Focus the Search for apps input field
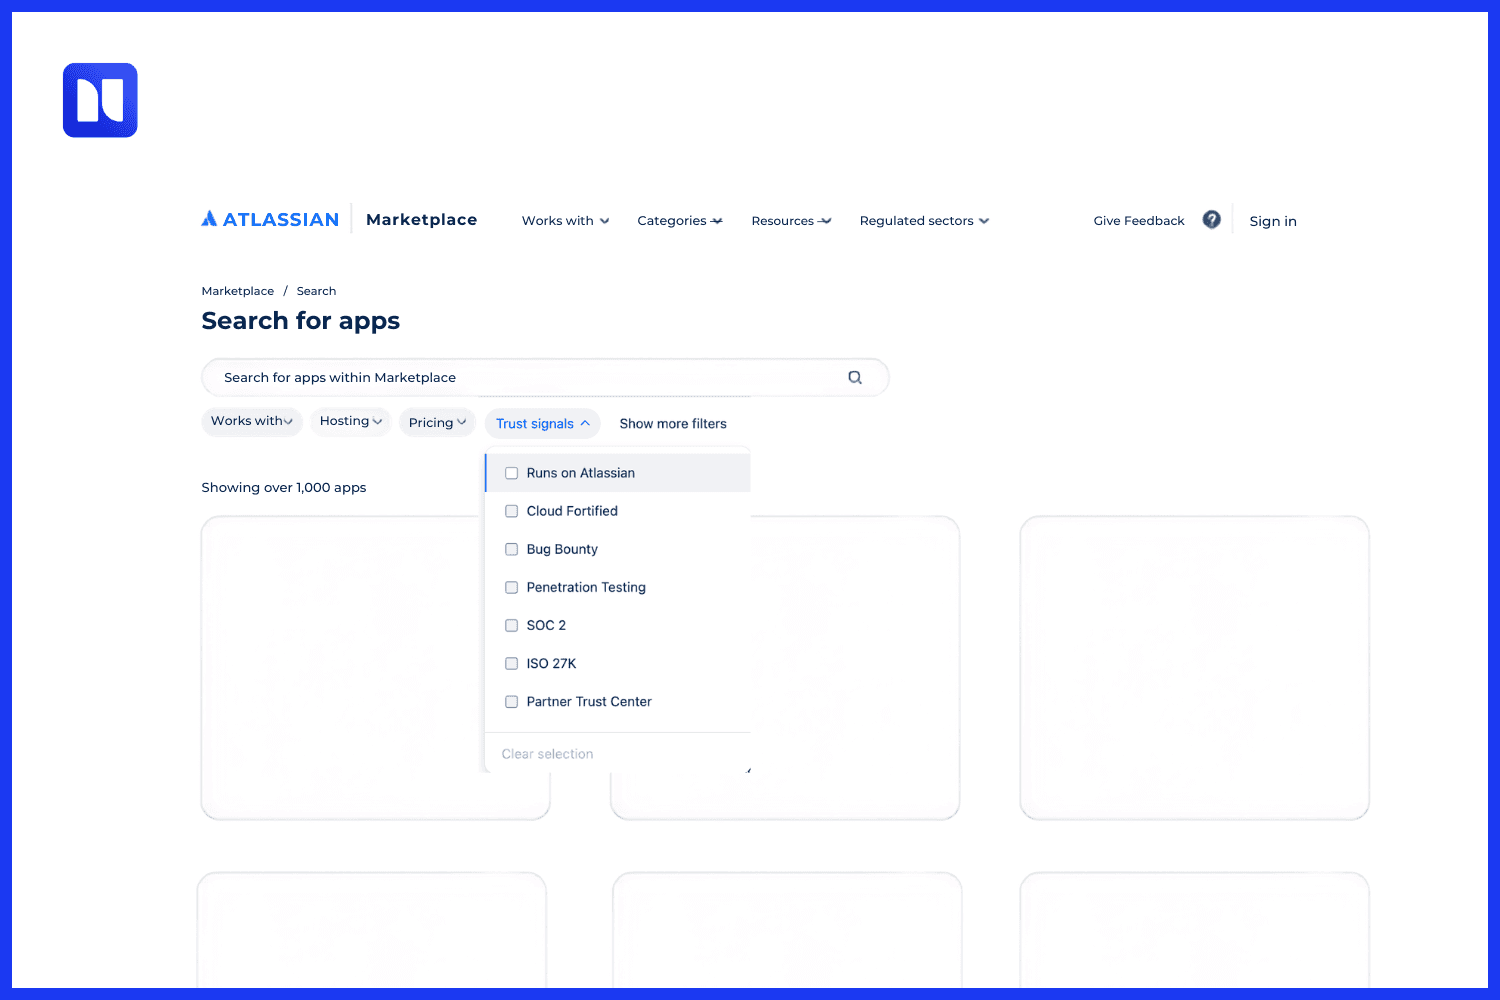 tap(545, 377)
